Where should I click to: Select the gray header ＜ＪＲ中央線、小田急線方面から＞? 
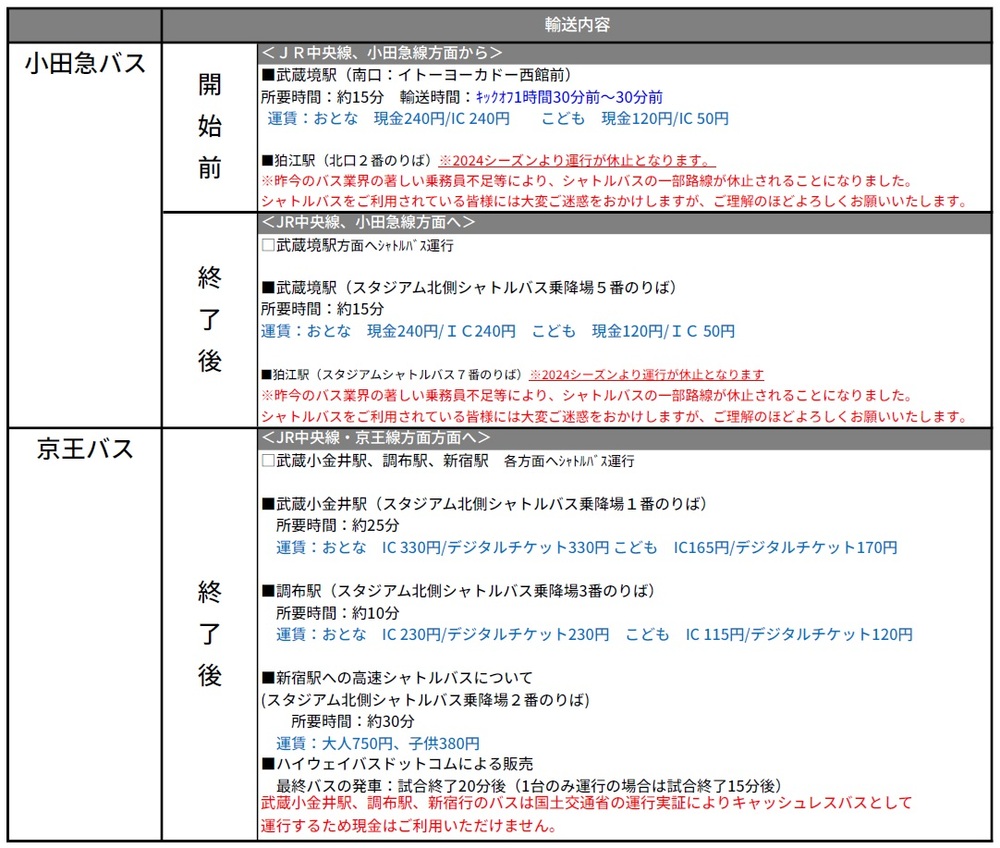click(x=382, y=52)
